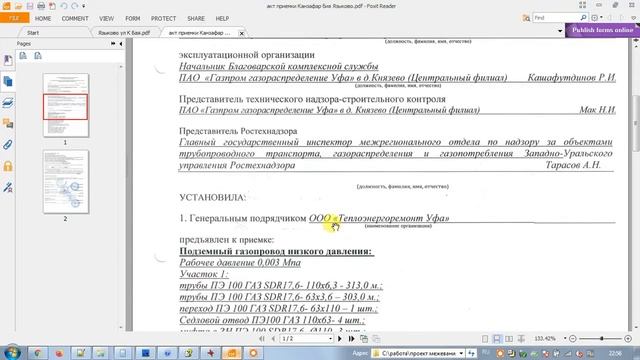Click the first page thumbnail size icon in Pages panel
640x360 pixels.
23,56
